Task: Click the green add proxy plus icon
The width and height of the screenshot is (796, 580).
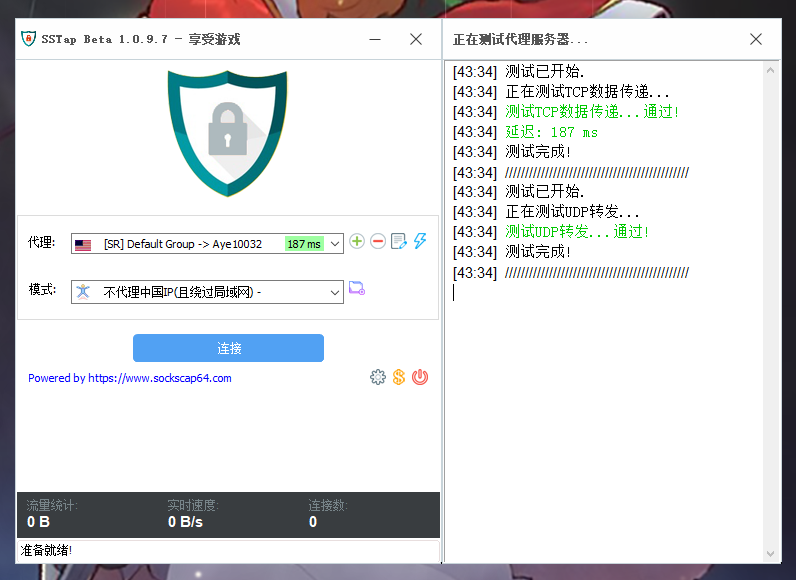Action: pyautogui.click(x=357, y=242)
